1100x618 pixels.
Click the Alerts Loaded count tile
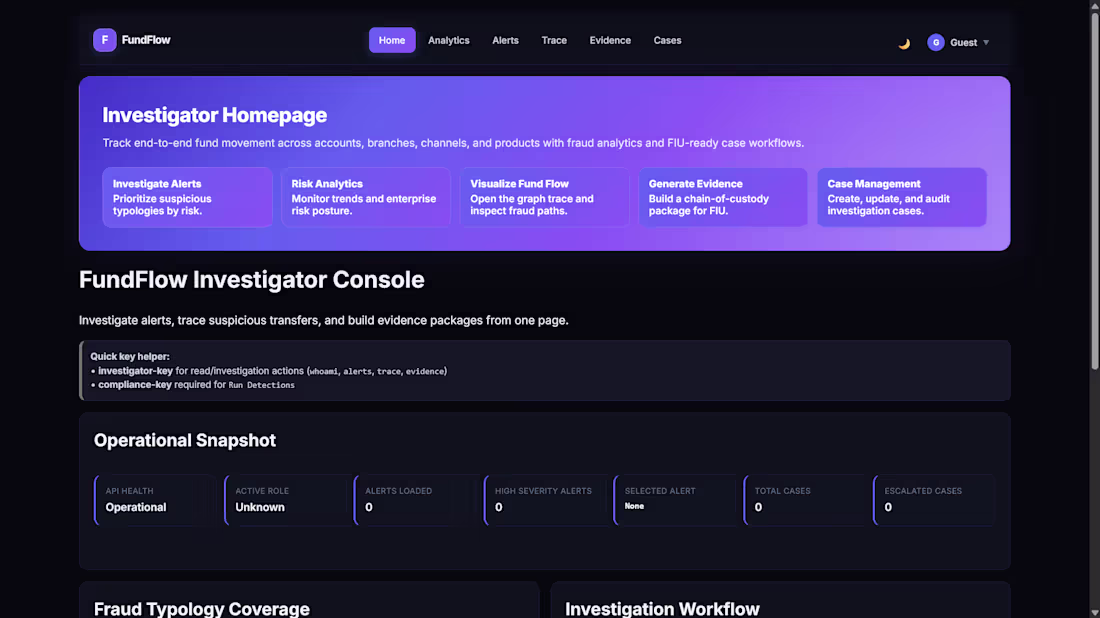coord(415,499)
